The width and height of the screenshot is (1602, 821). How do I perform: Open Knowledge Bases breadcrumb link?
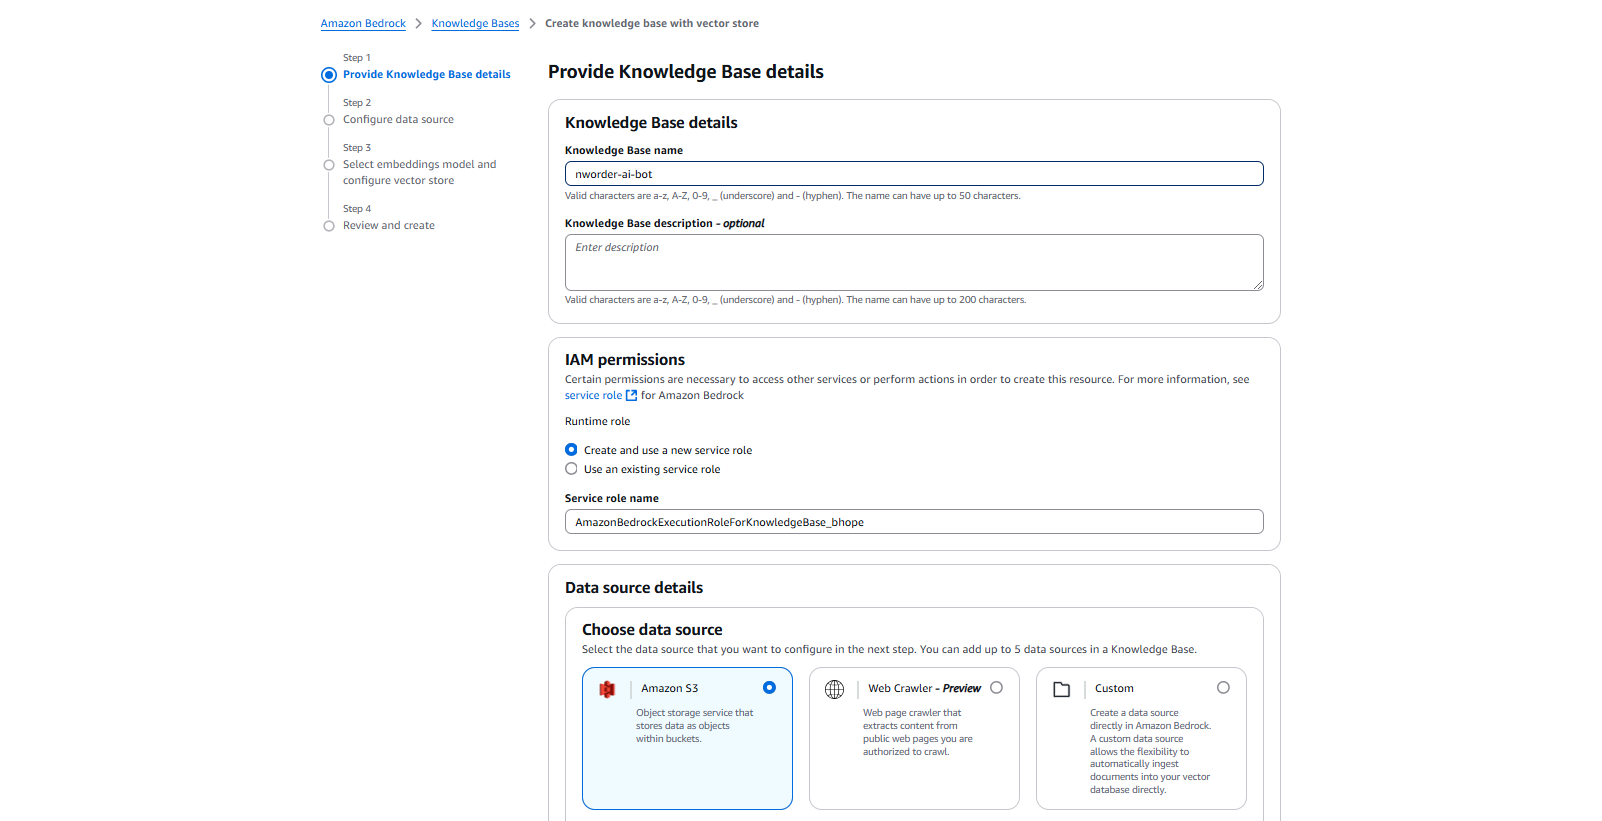[x=475, y=23]
